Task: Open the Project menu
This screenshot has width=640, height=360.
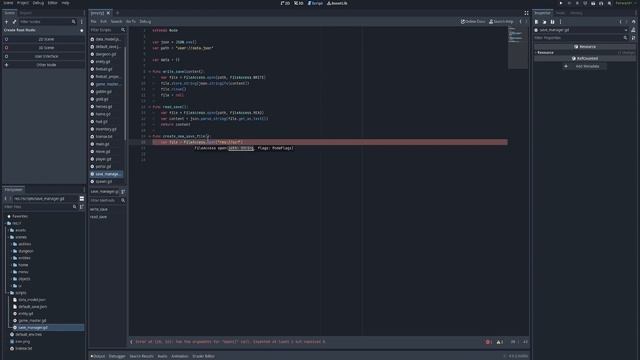Action: pos(23,3)
